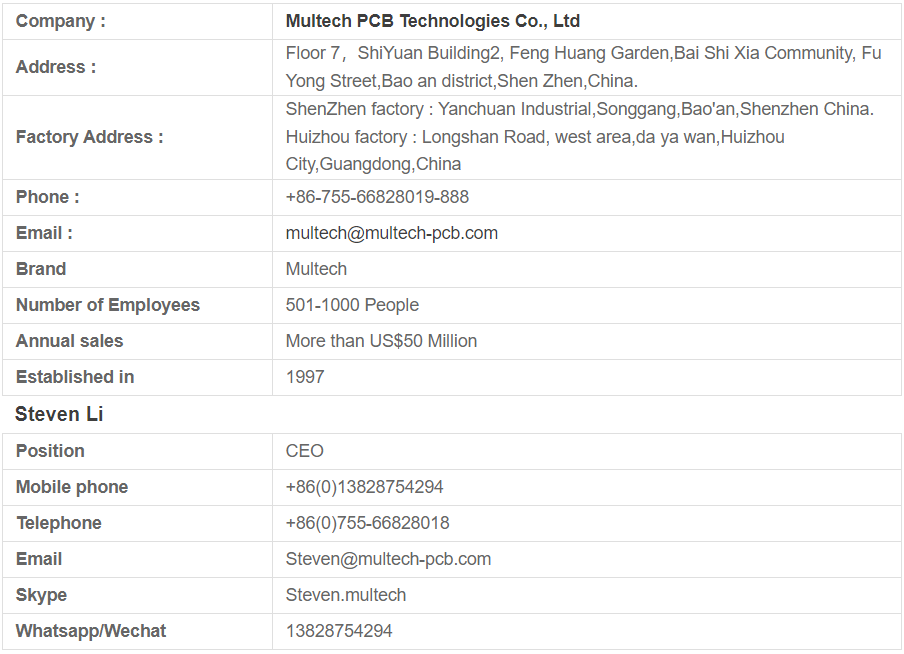The width and height of the screenshot is (904, 654).
Task: Click the Number of Employees label
Action: point(108,305)
